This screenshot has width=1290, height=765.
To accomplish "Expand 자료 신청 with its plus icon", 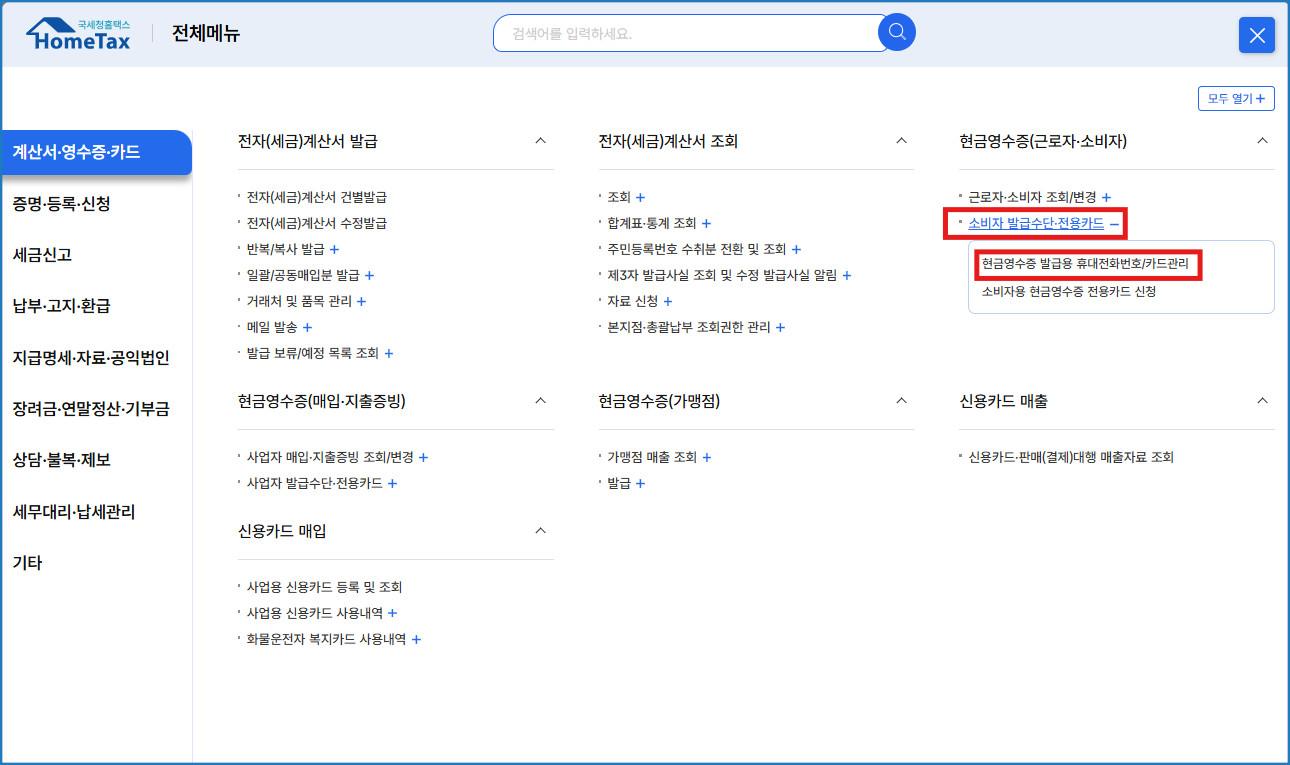I will point(667,301).
